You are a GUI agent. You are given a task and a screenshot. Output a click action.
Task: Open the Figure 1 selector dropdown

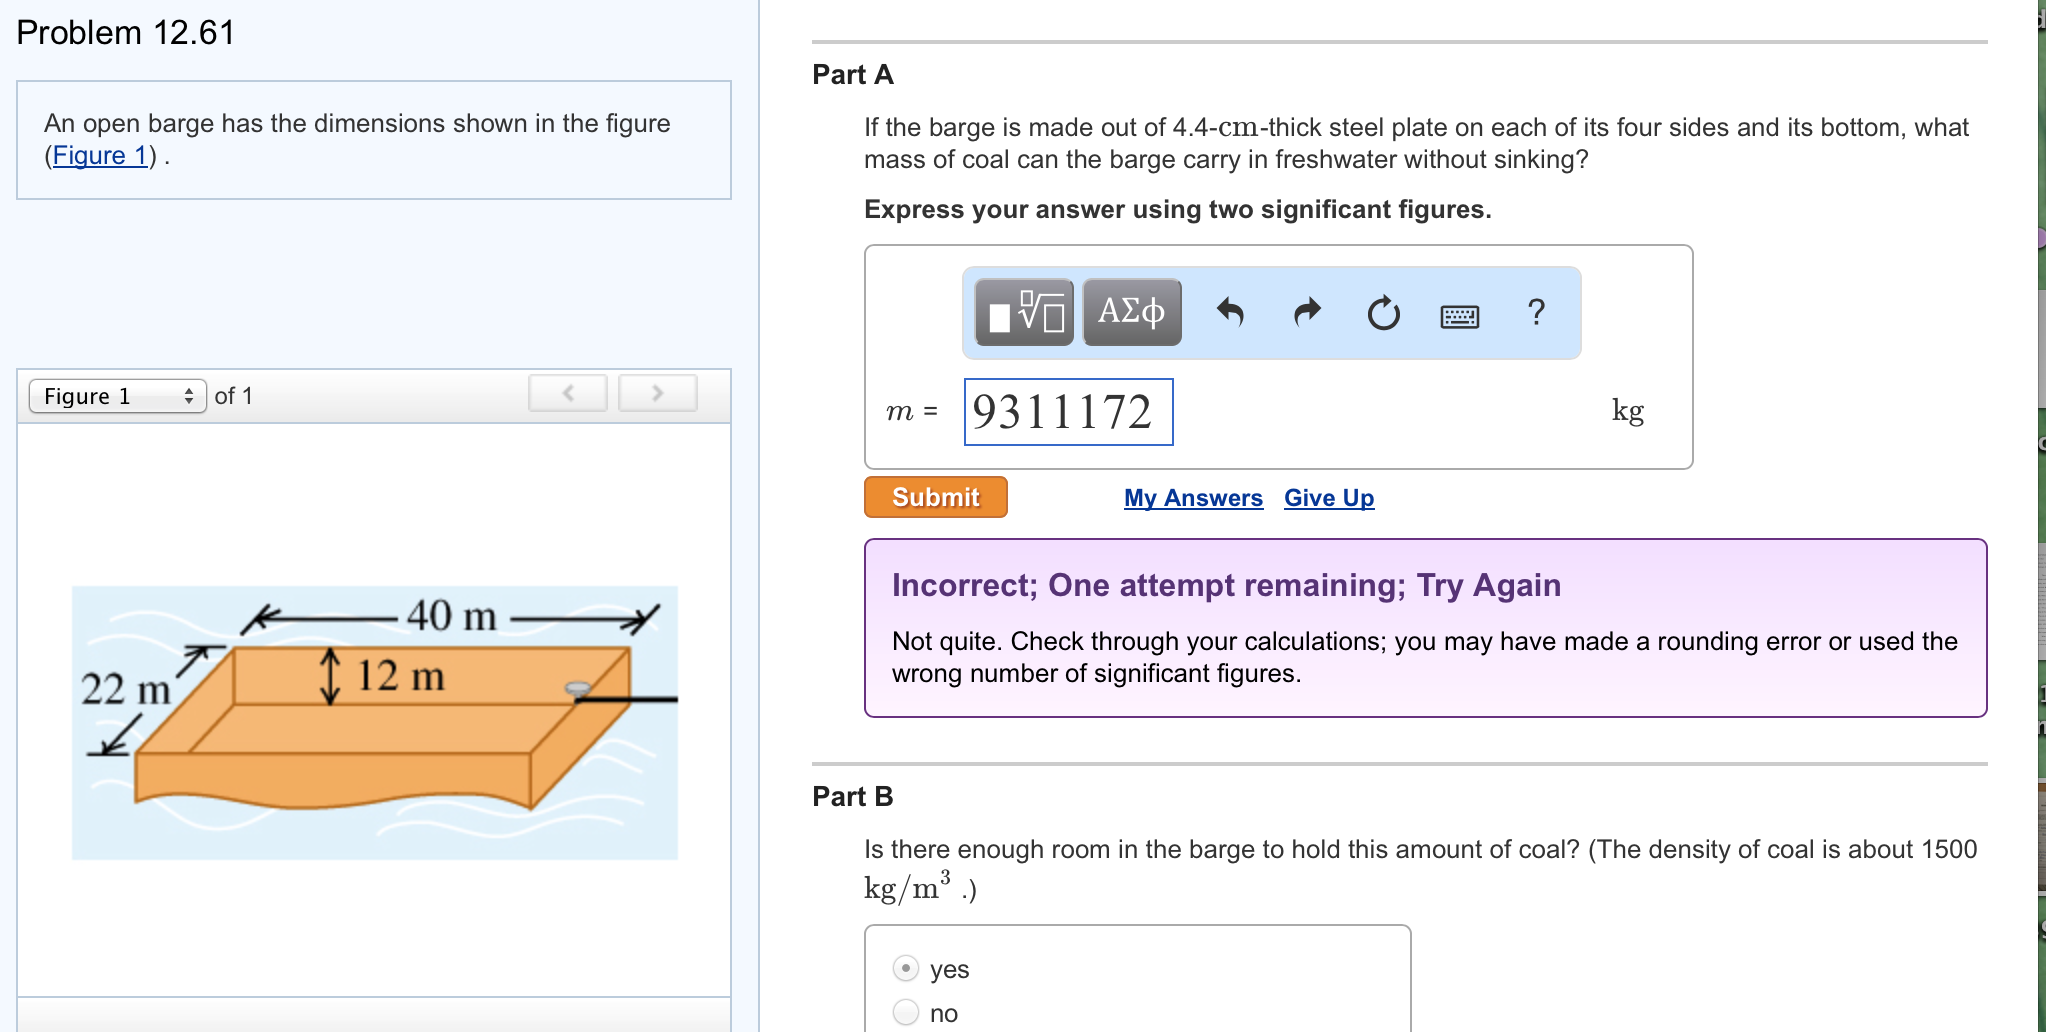pyautogui.click(x=118, y=395)
